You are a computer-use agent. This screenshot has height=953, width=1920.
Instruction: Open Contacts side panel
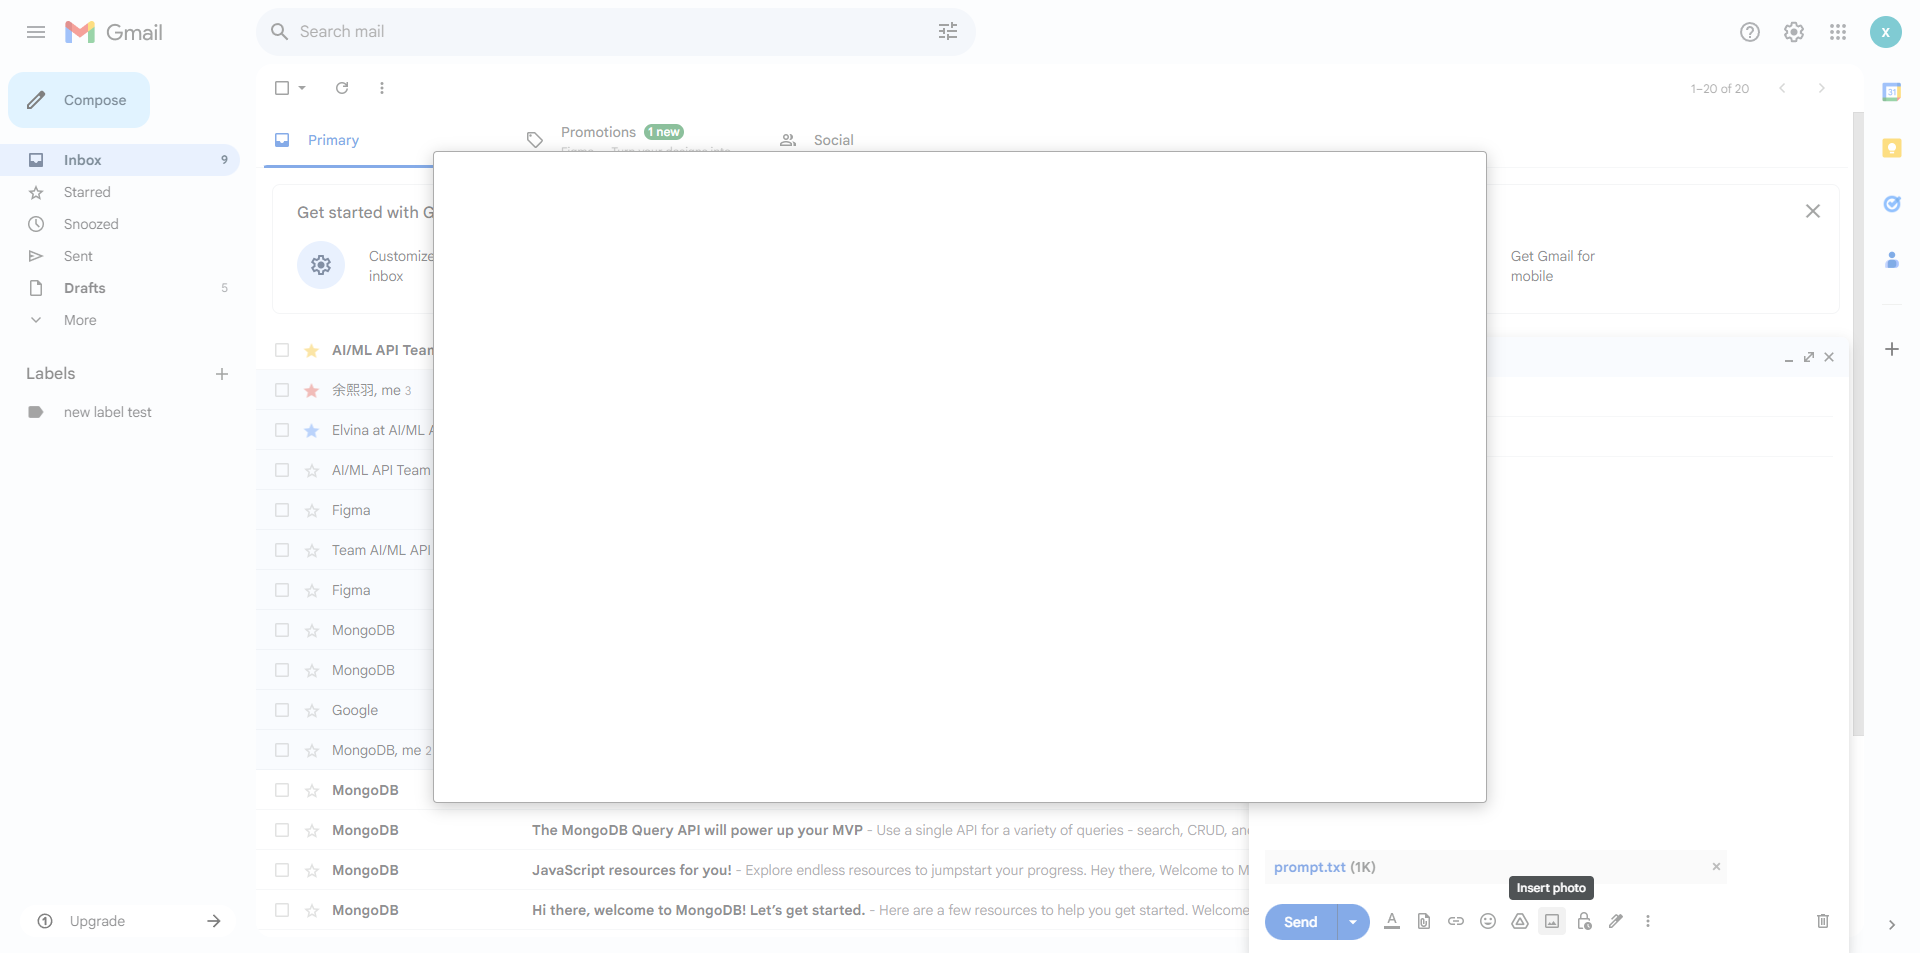click(x=1892, y=260)
